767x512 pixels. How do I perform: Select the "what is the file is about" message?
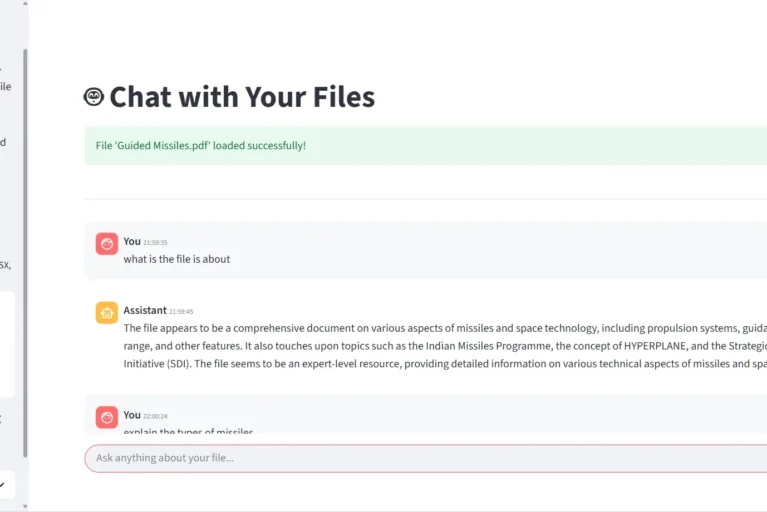click(177, 259)
